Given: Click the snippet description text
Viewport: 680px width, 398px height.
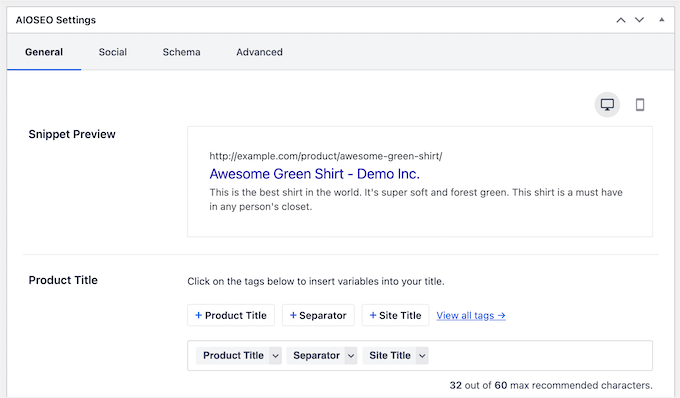Looking at the screenshot, I should 416,199.
